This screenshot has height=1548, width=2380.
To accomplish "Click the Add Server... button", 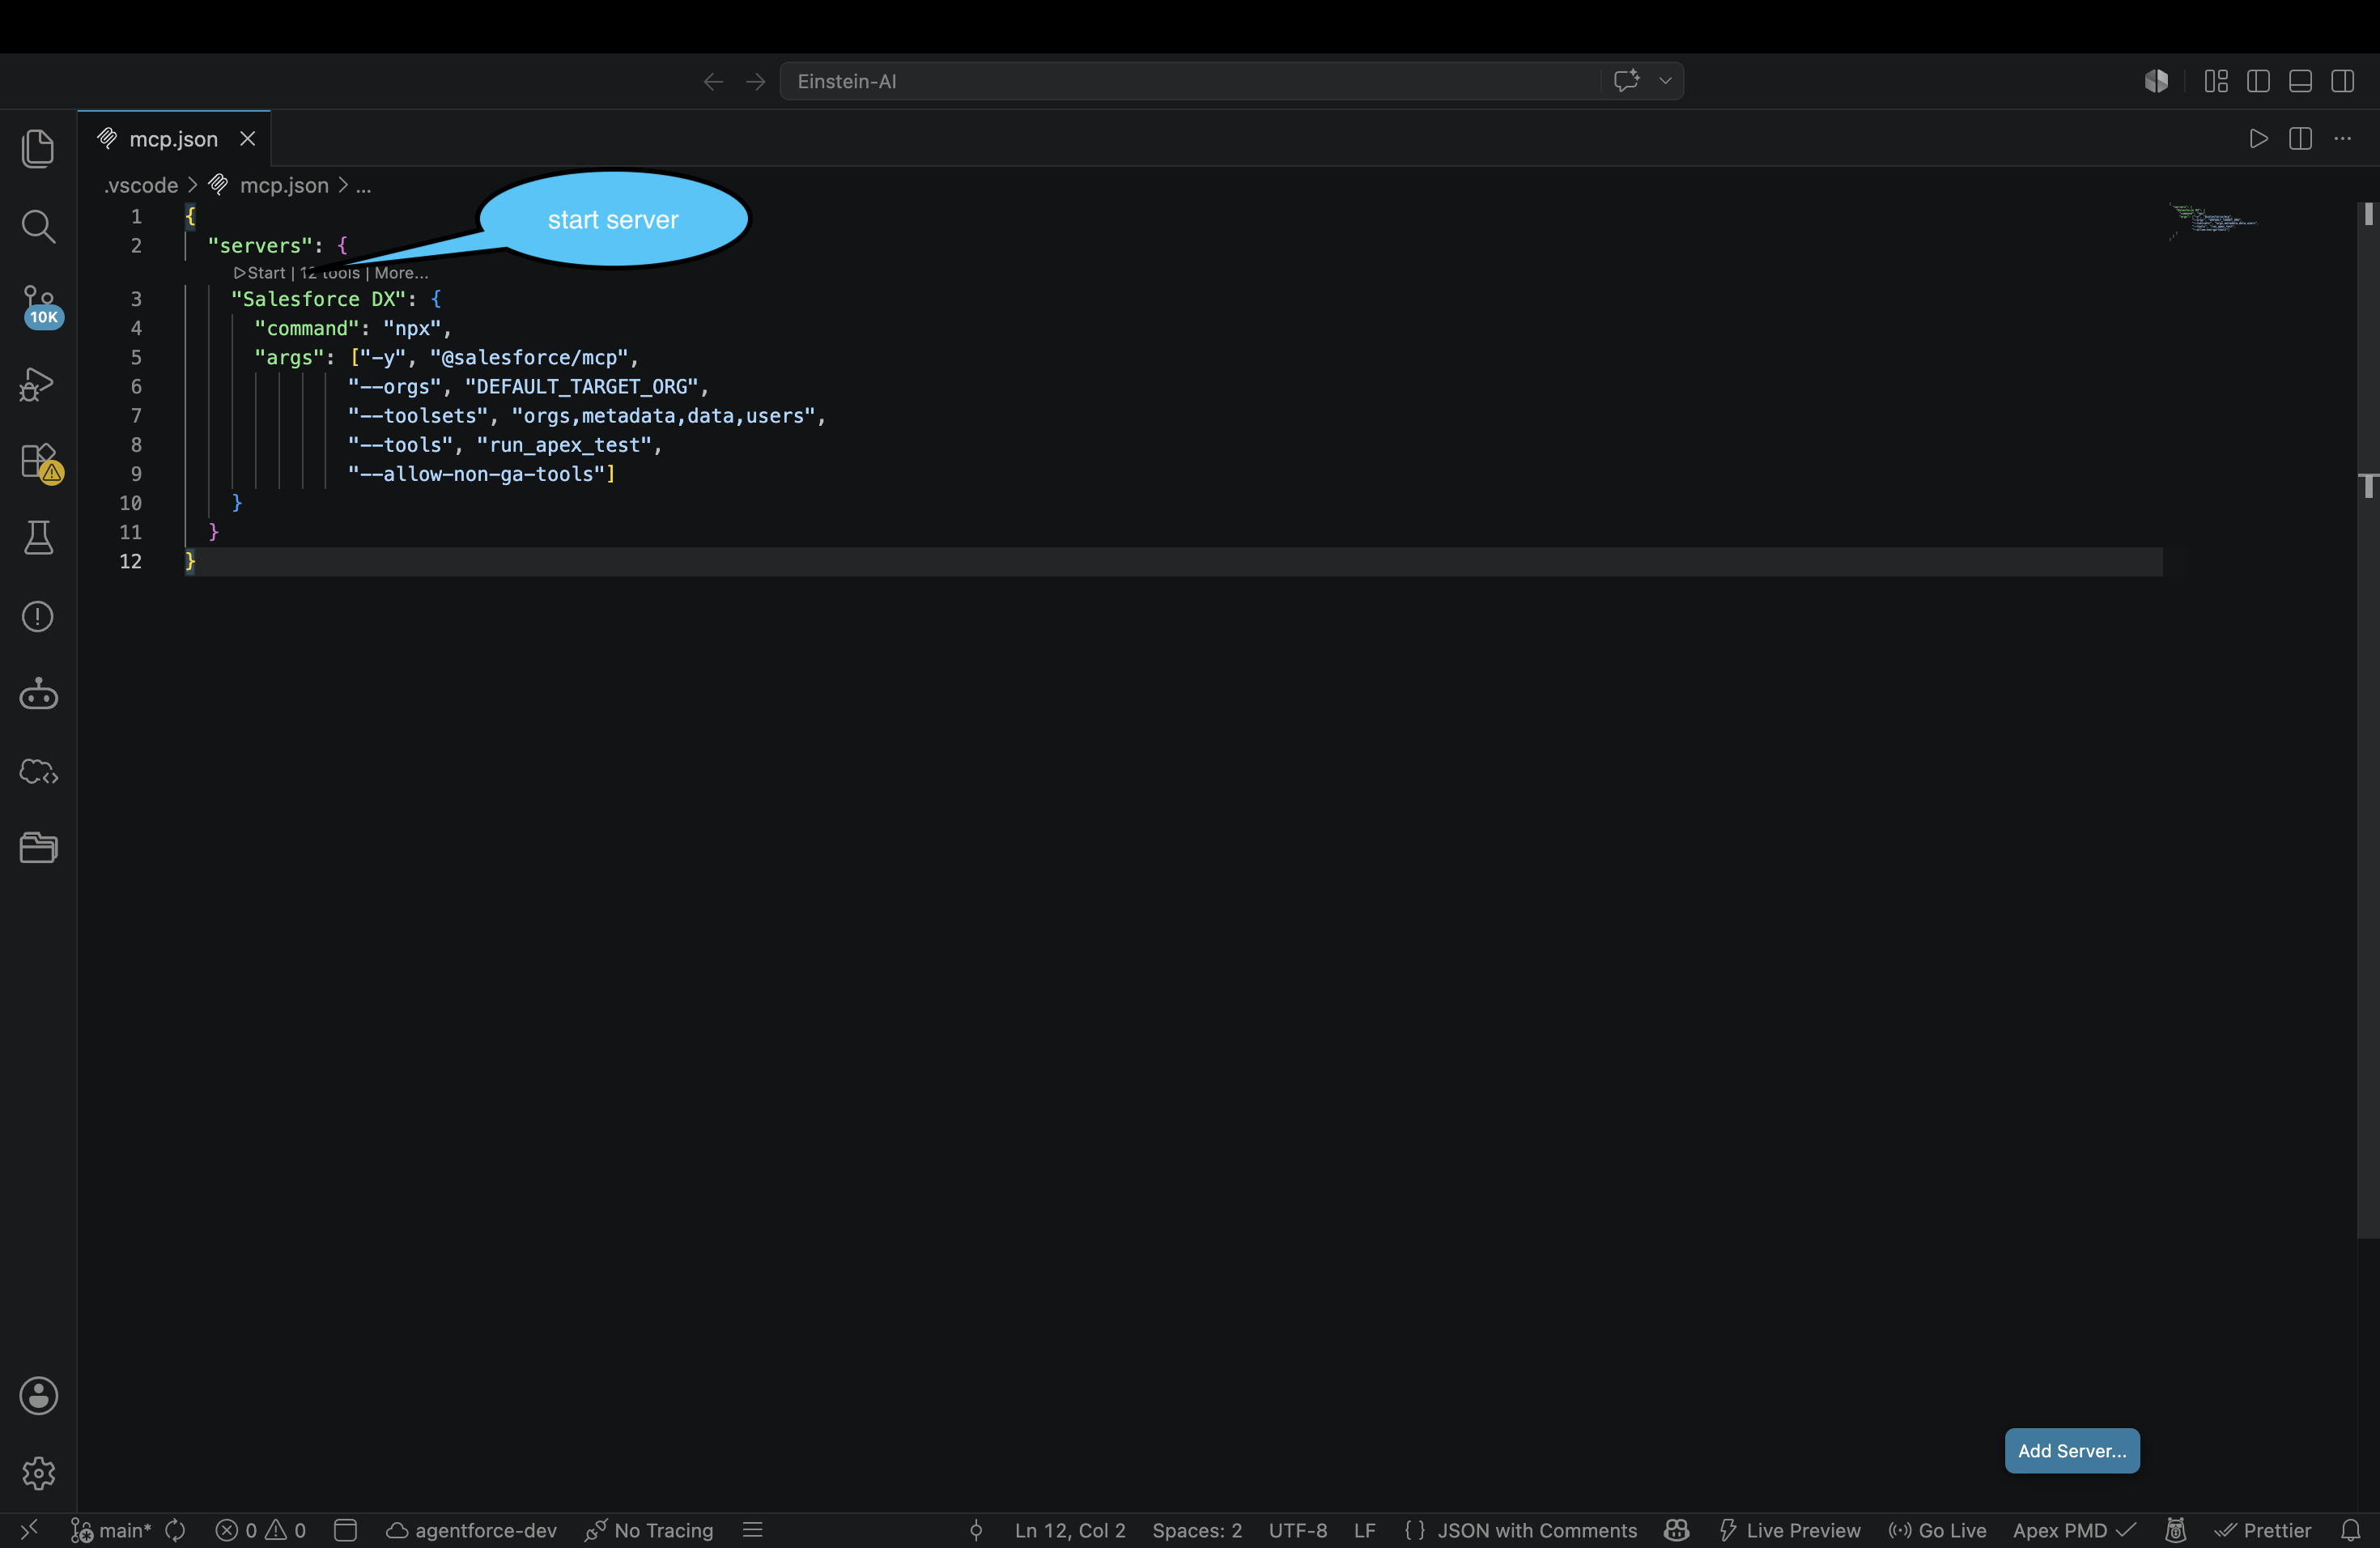I will 2072,1450.
